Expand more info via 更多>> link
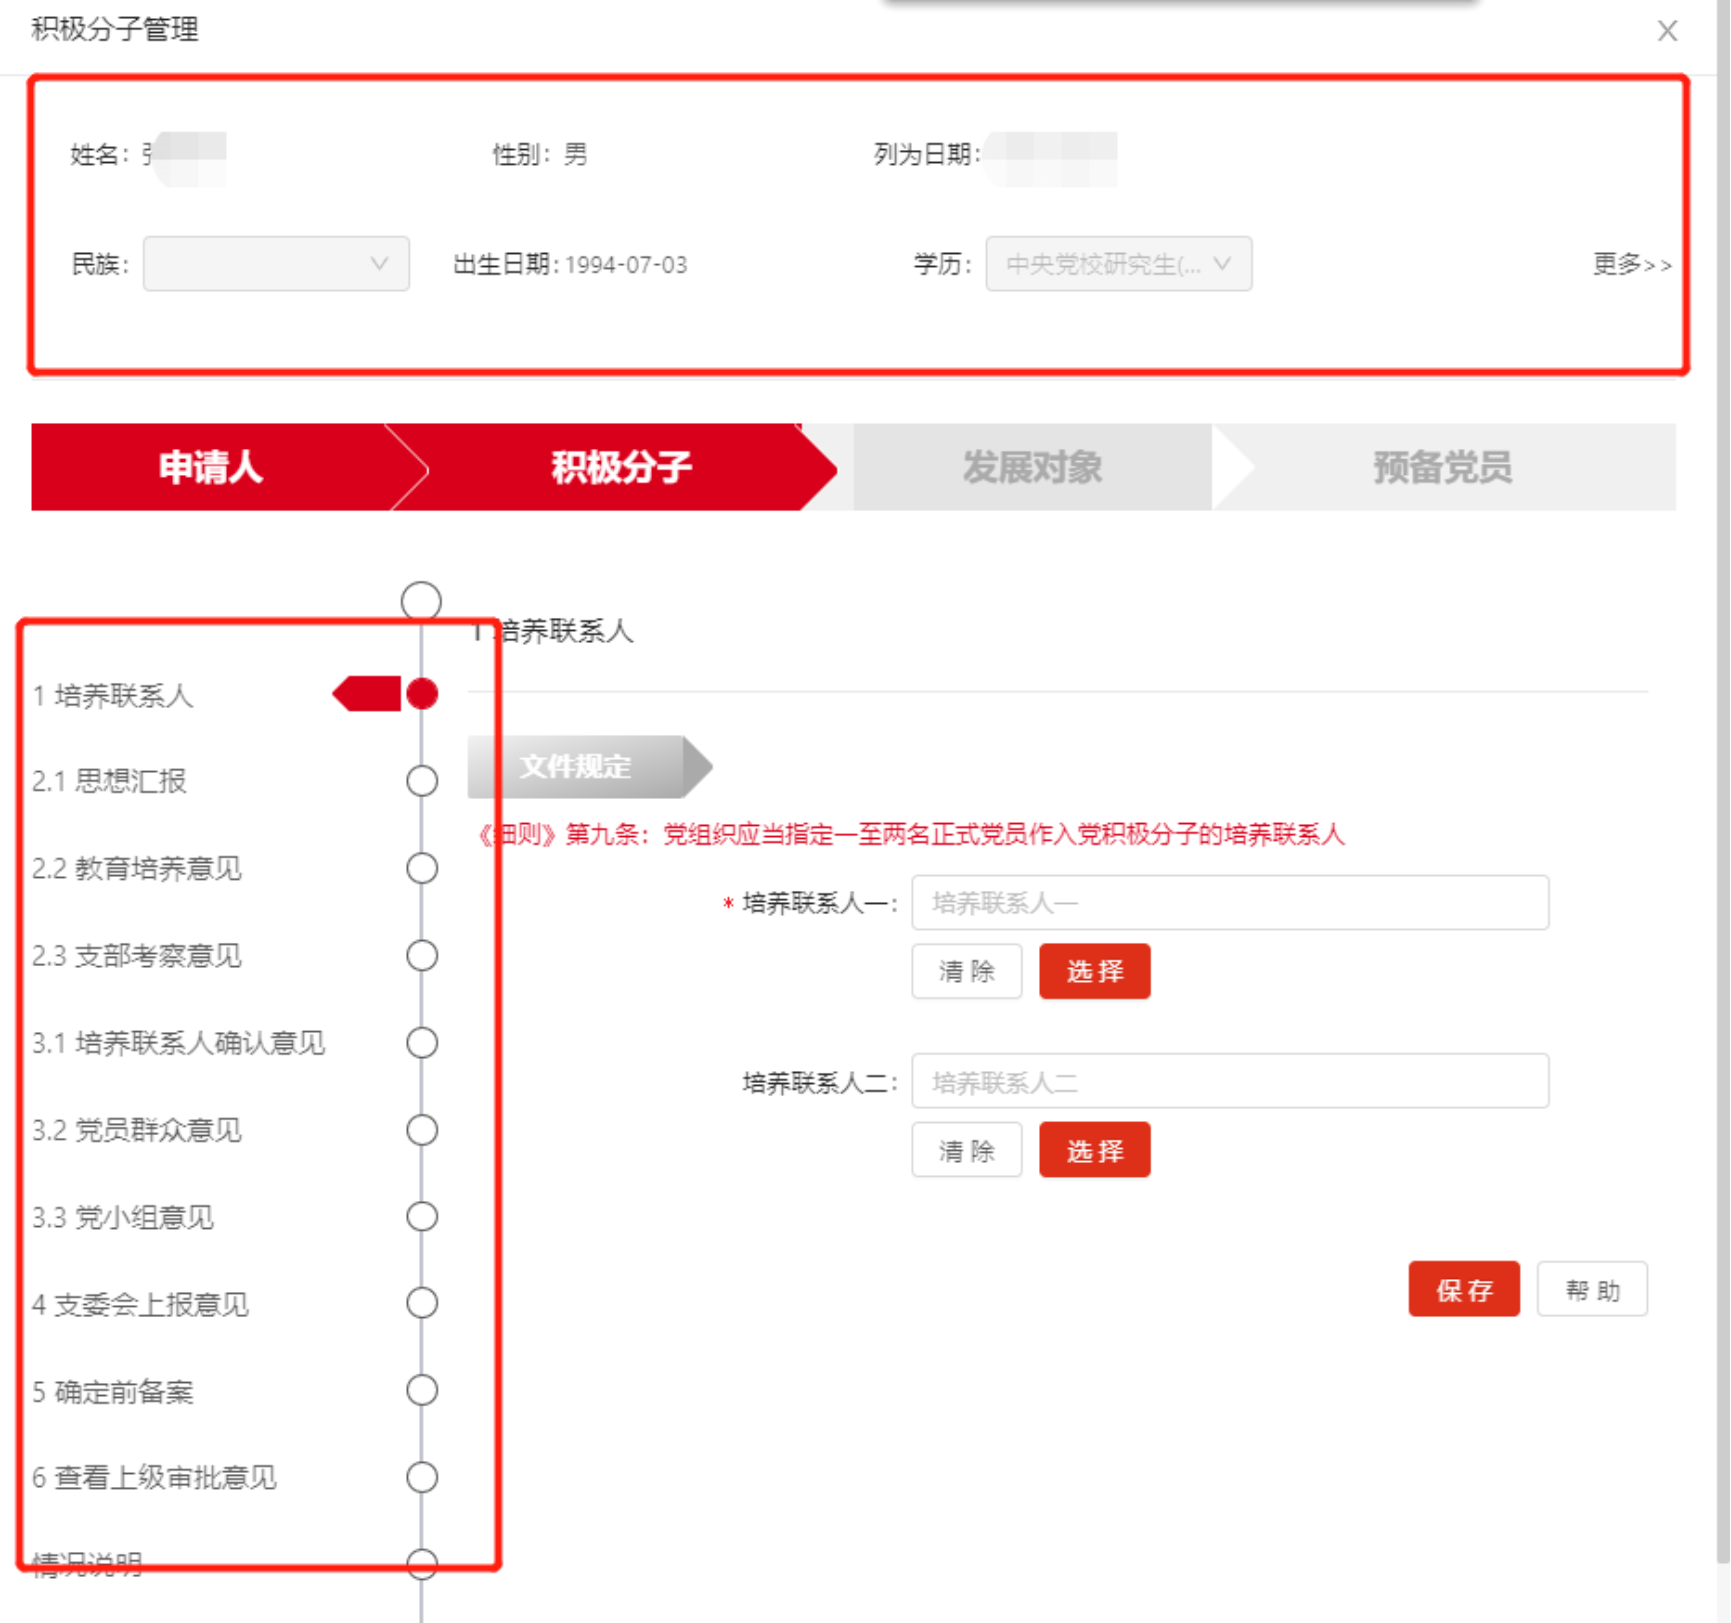This screenshot has height=1623, width=1731. point(1631,264)
